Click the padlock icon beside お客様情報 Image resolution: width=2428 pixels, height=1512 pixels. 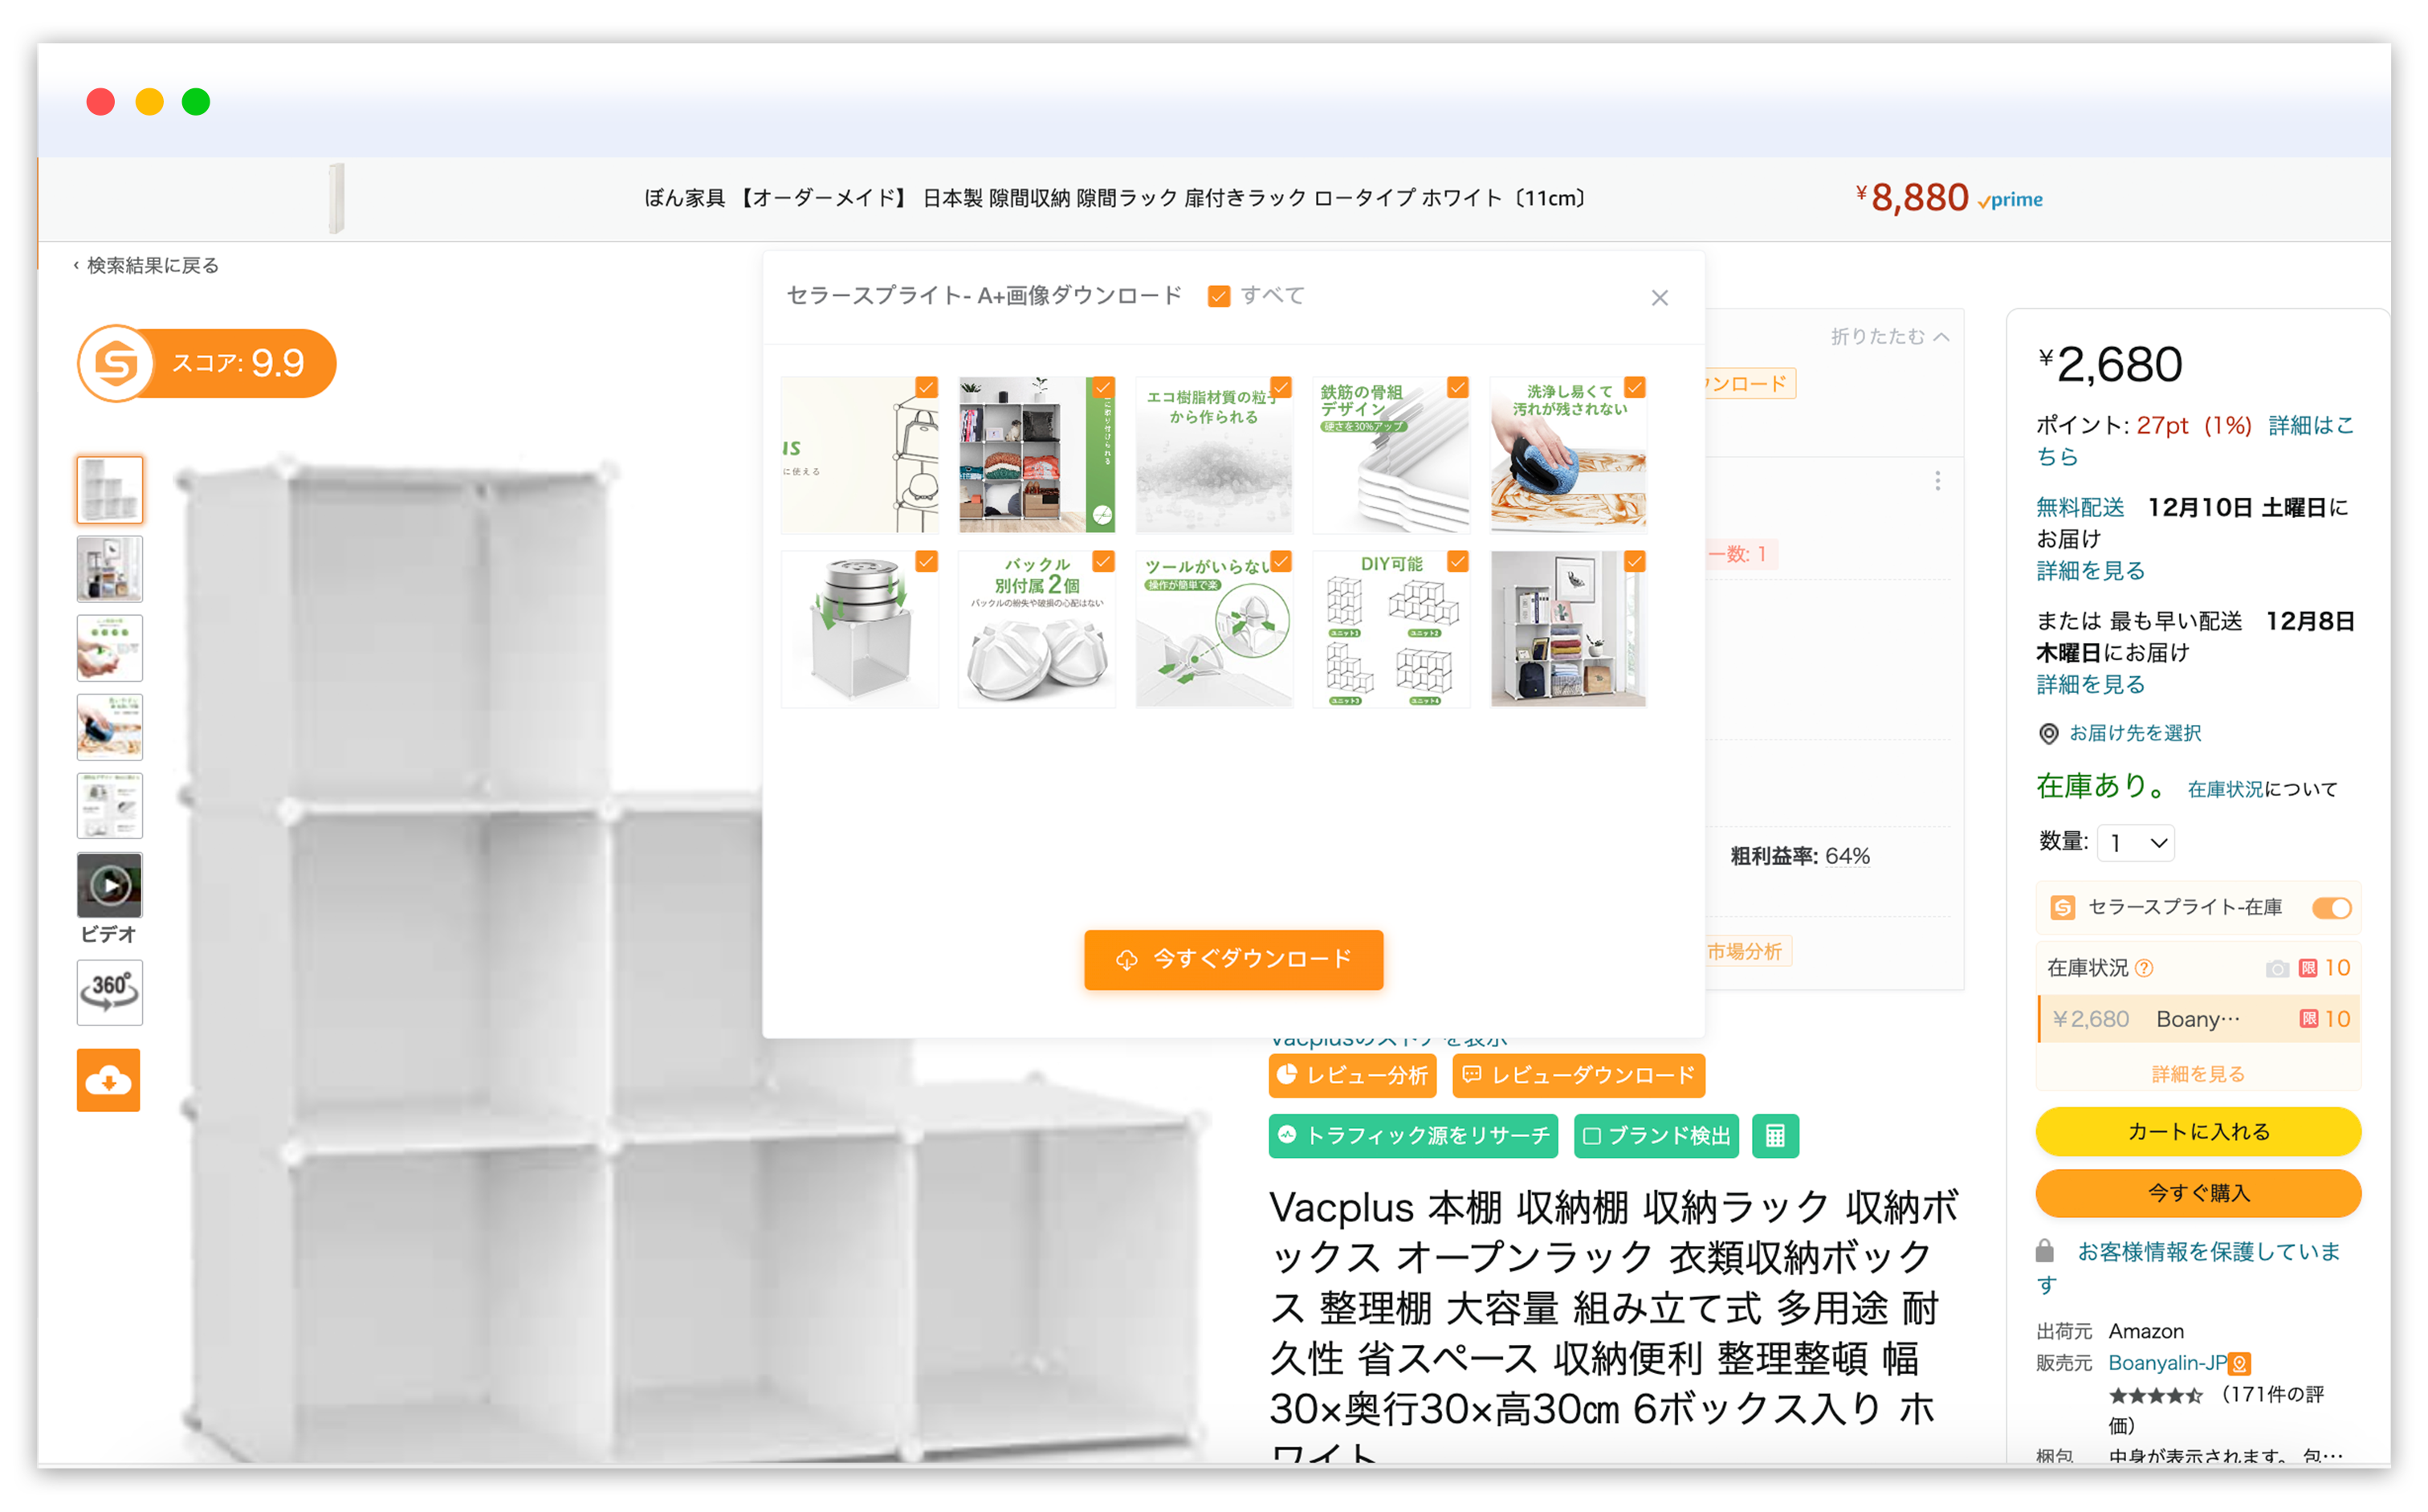pos(2045,1251)
